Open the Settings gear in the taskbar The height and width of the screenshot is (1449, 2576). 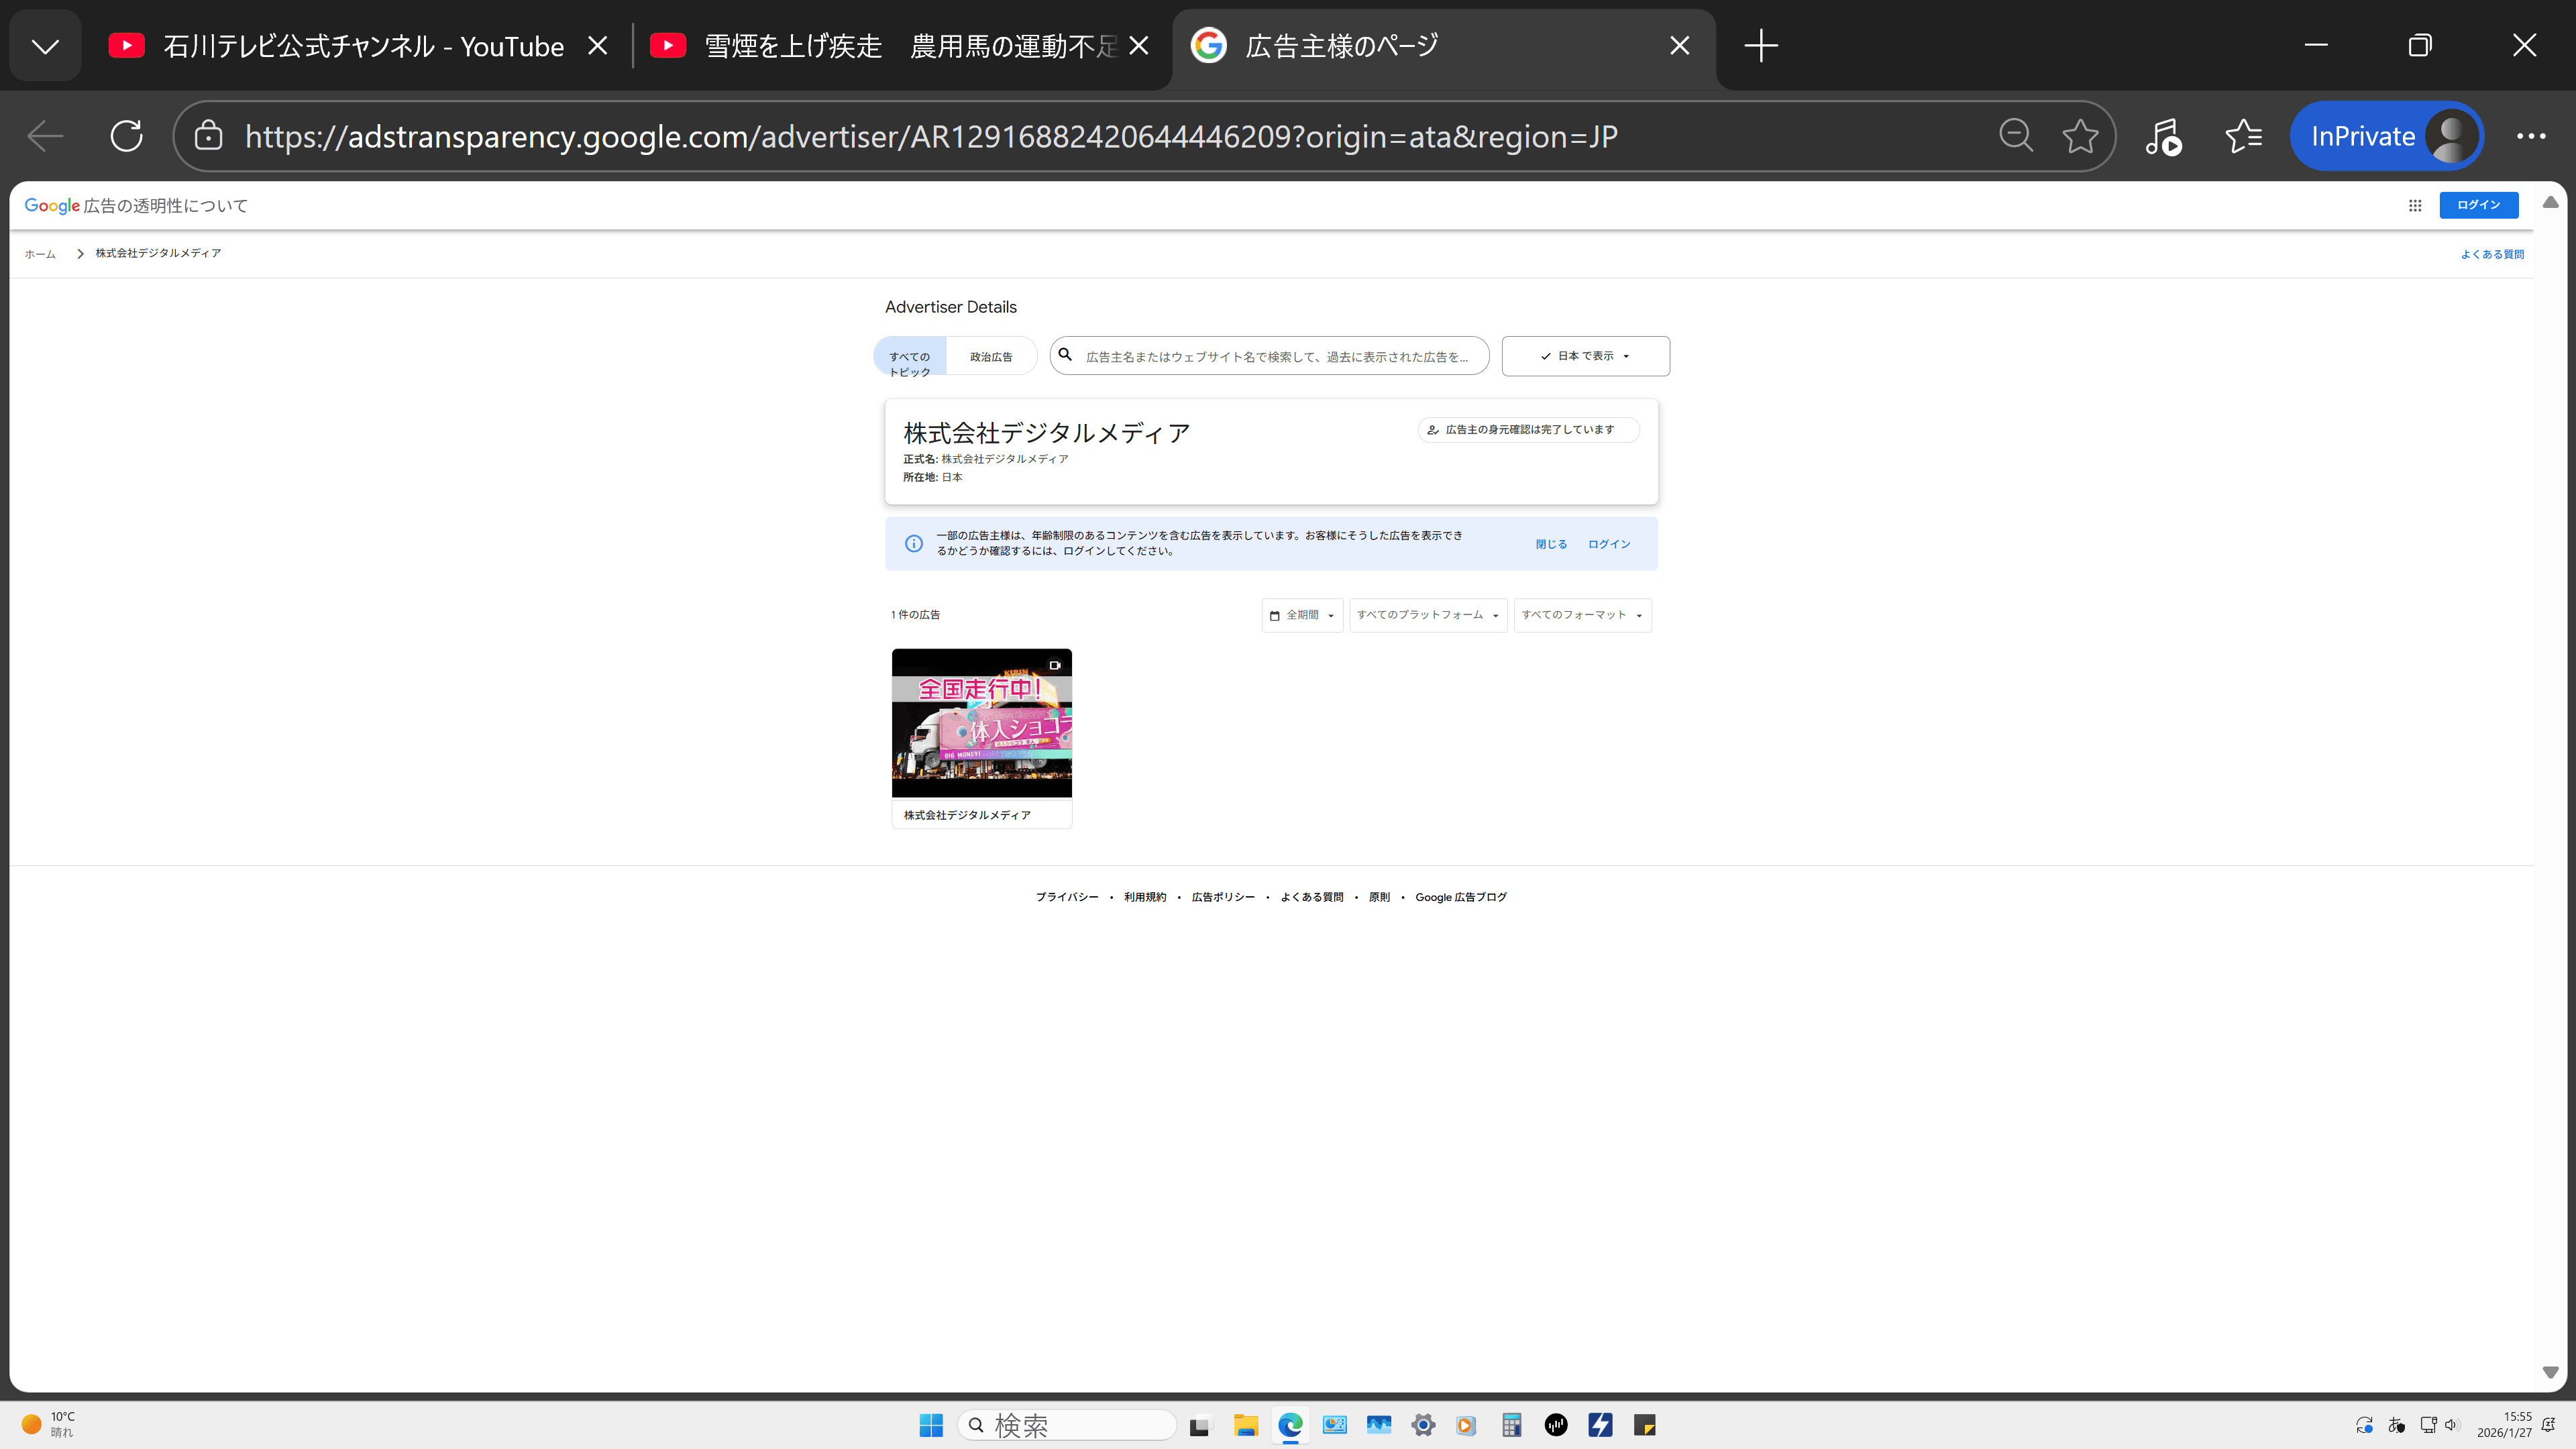click(x=1423, y=1425)
